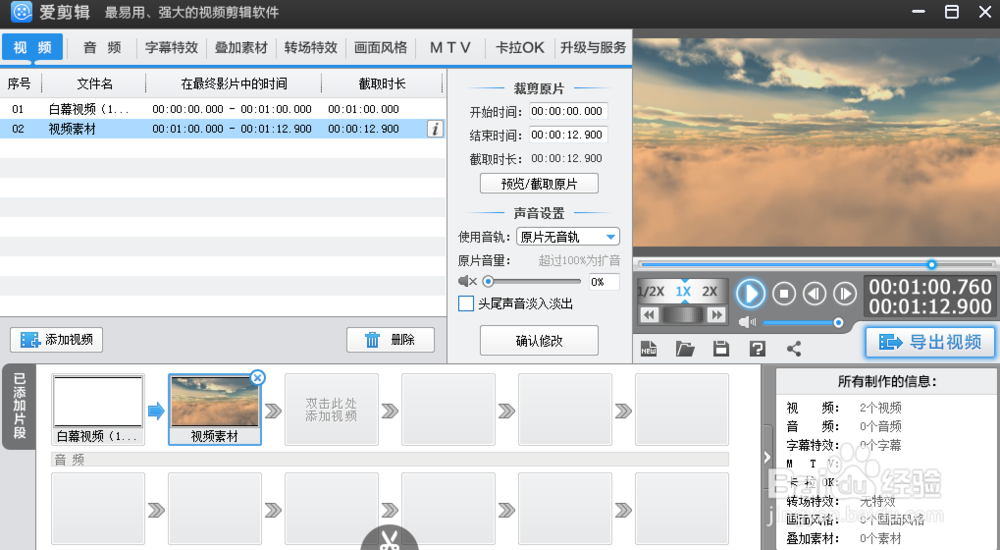Switch to the 视频 tab
Viewport: 1000px width, 550px height.
[x=33, y=47]
